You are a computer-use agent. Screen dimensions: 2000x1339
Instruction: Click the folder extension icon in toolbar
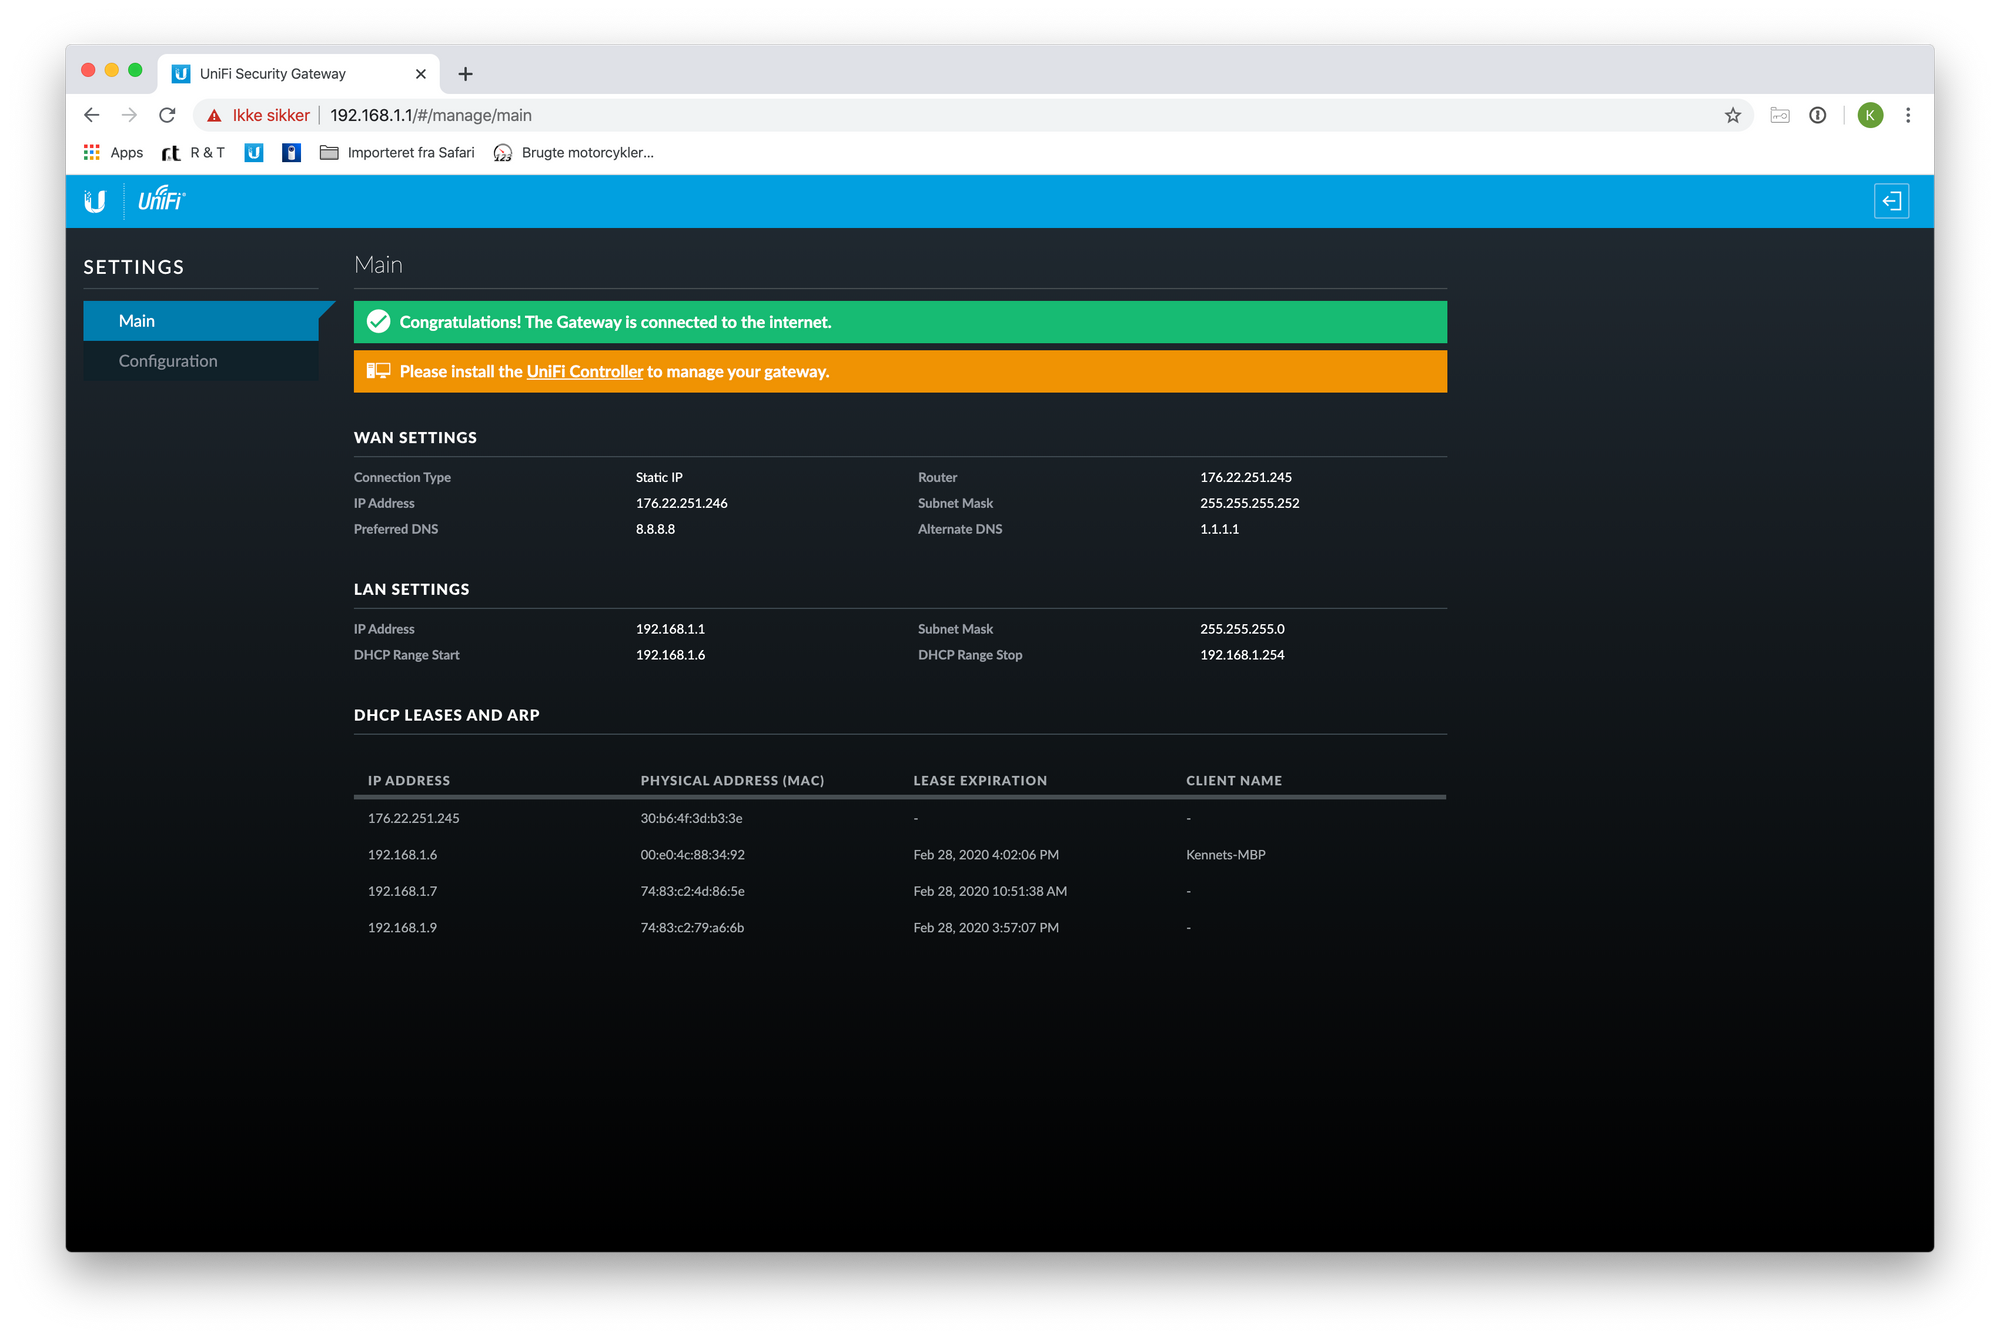1780,115
